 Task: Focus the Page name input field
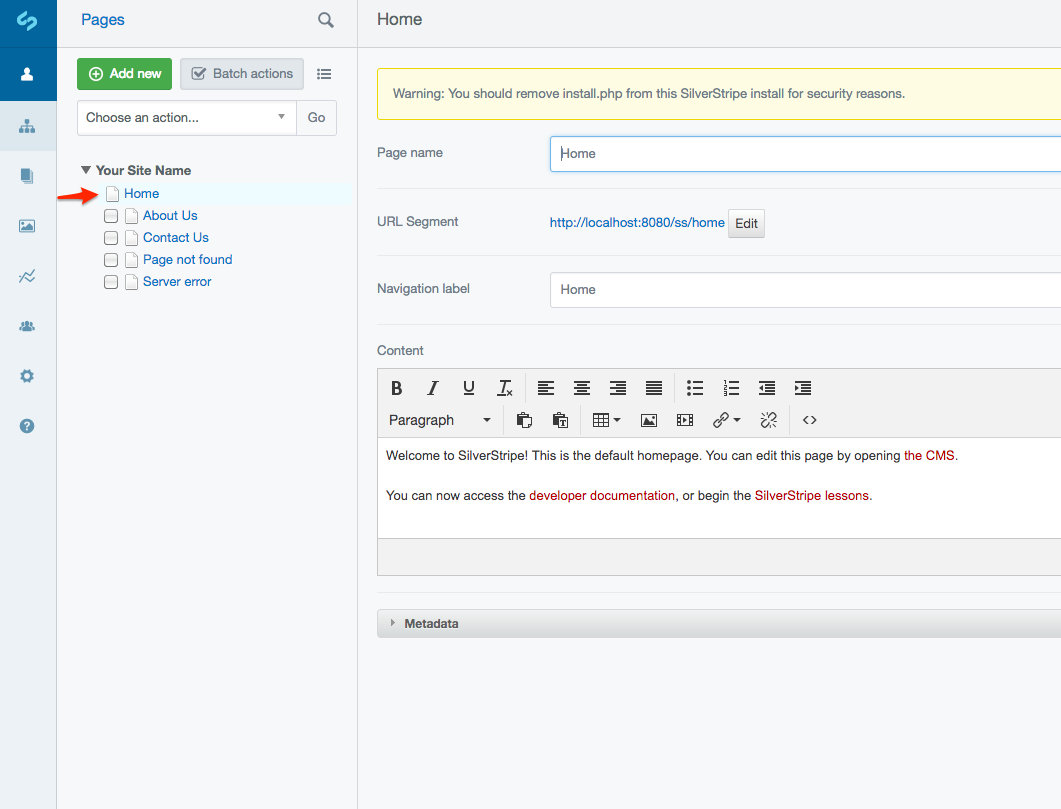[x=805, y=154]
